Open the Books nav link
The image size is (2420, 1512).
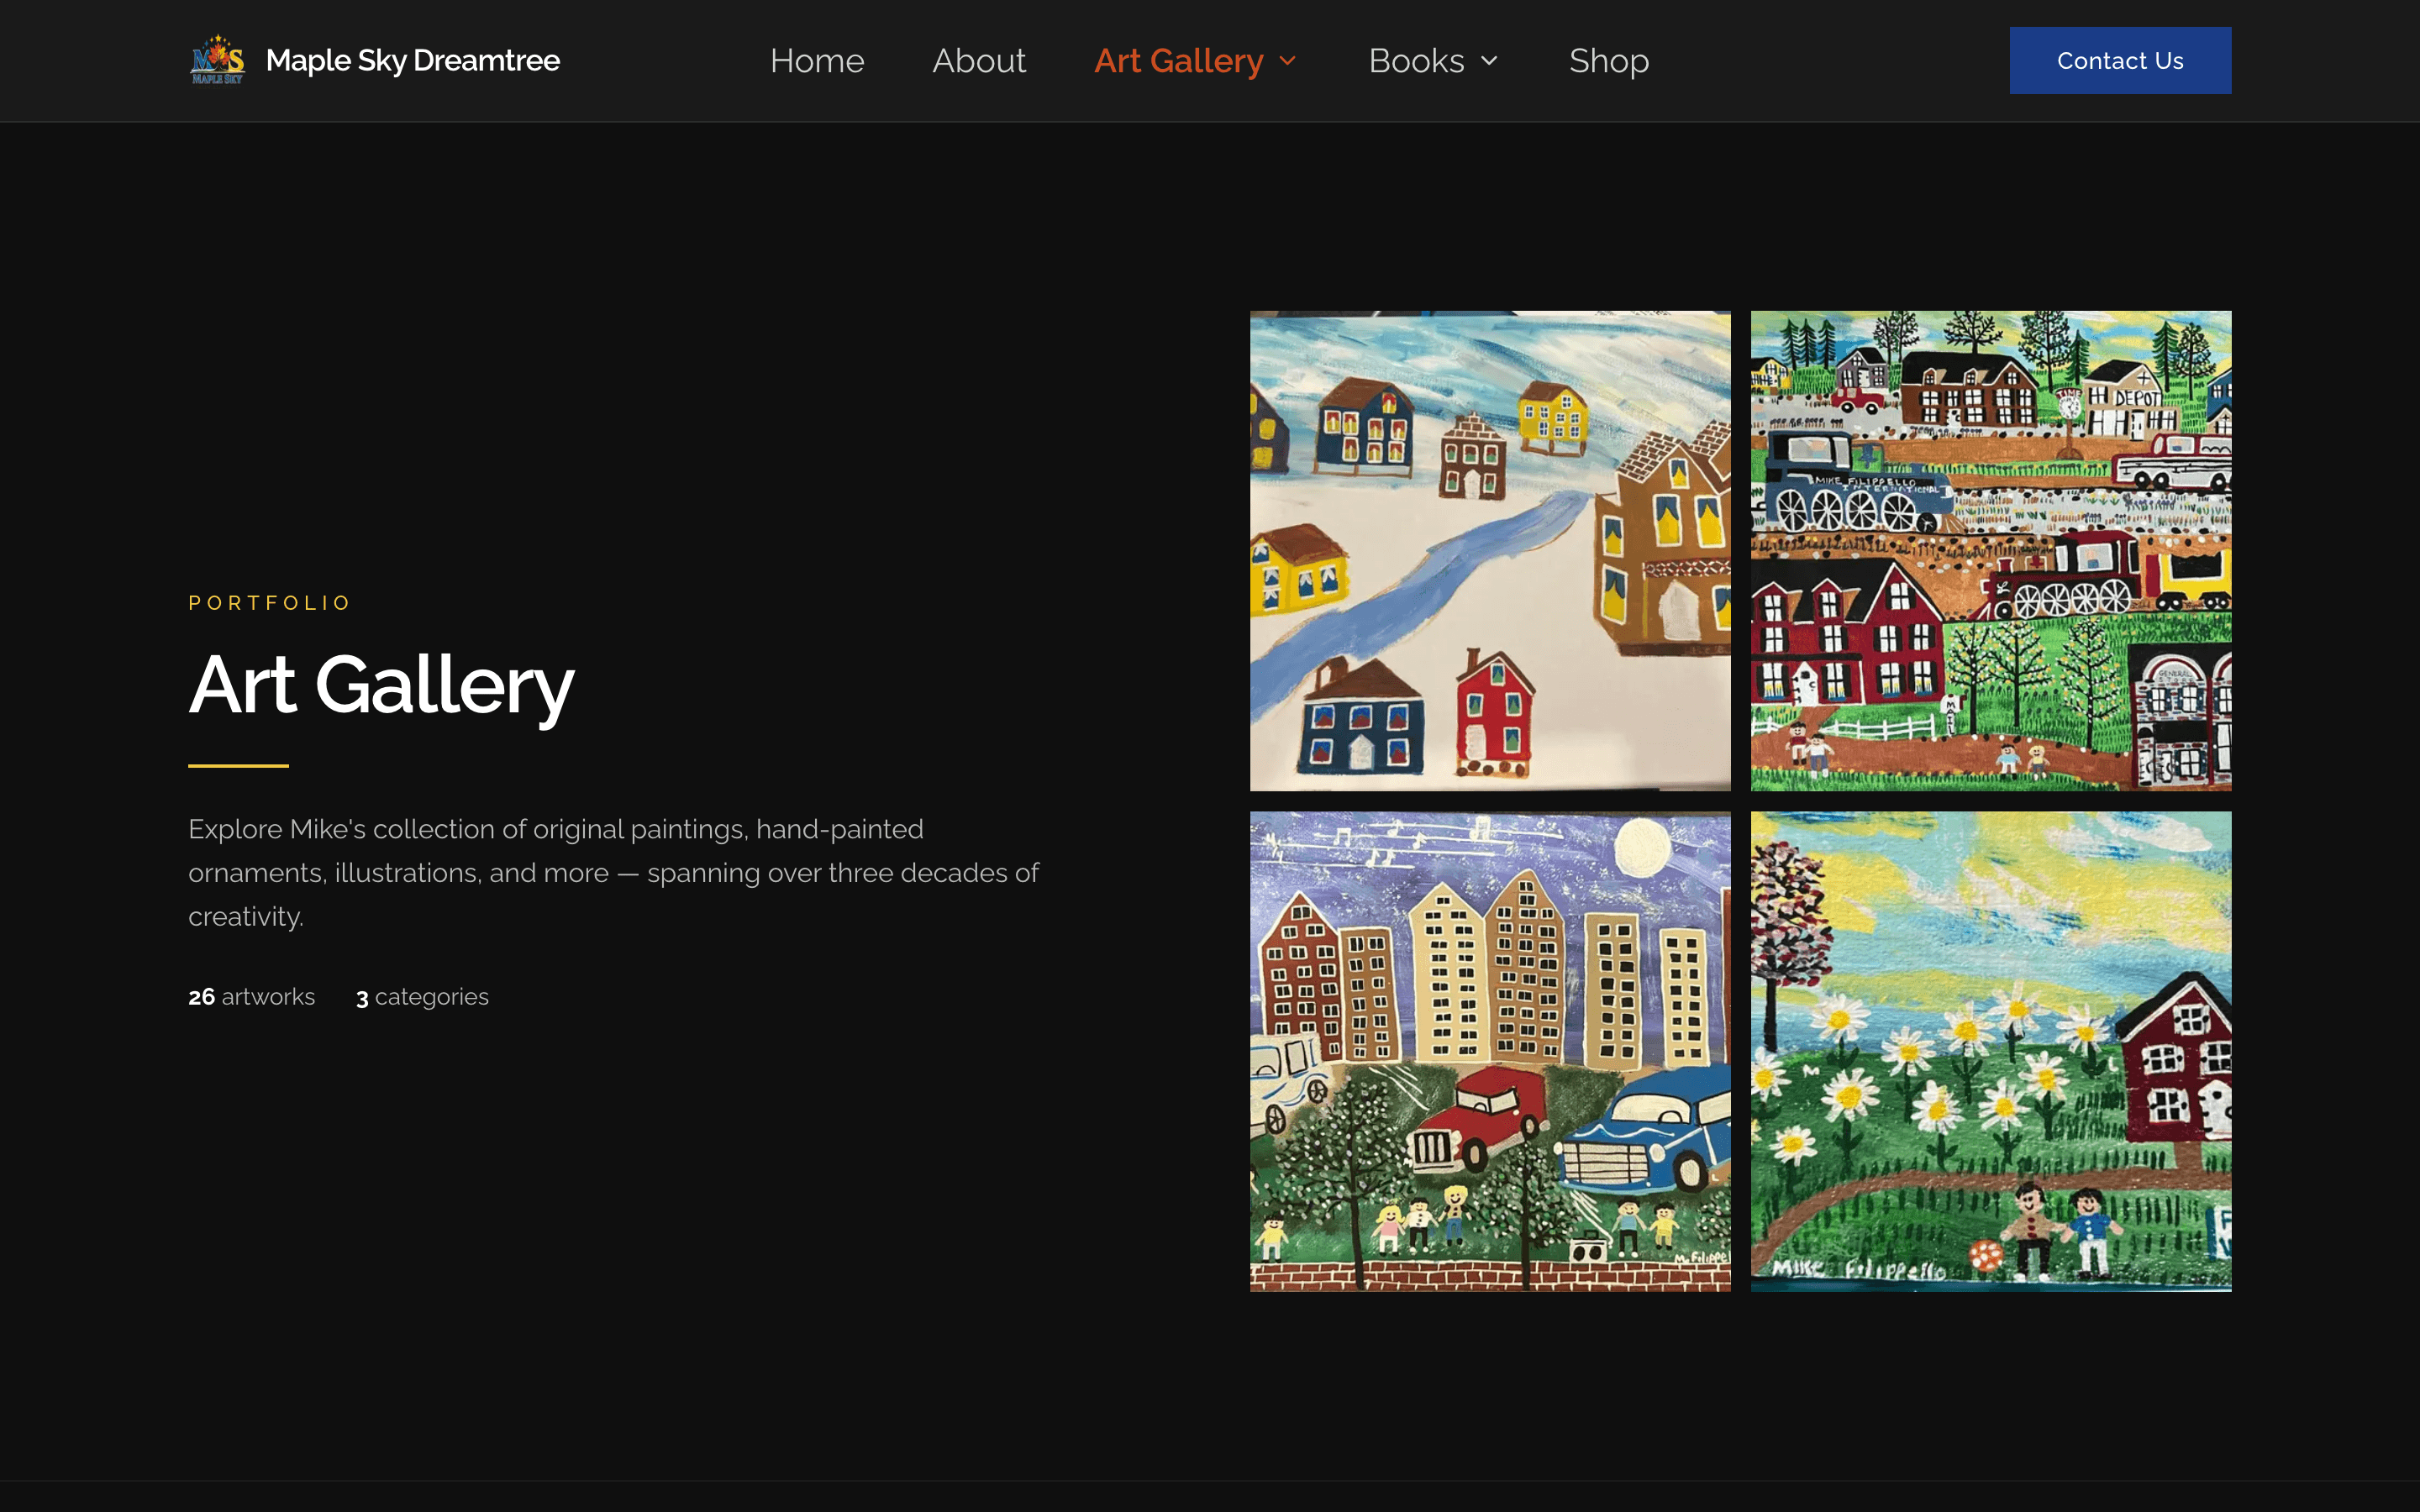click(x=1415, y=61)
